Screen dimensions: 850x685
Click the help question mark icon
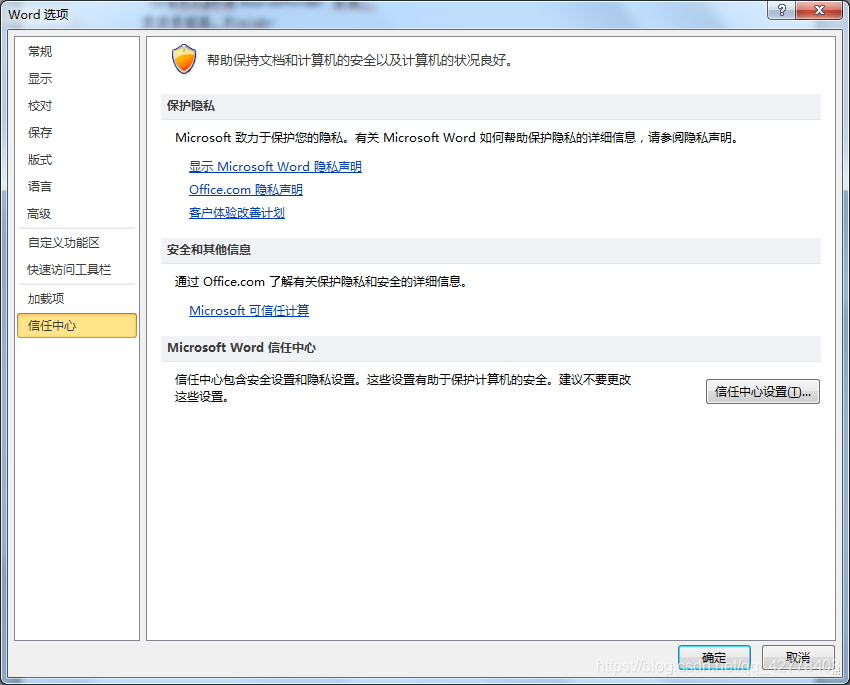pyautogui.click(x=782, y=10)
